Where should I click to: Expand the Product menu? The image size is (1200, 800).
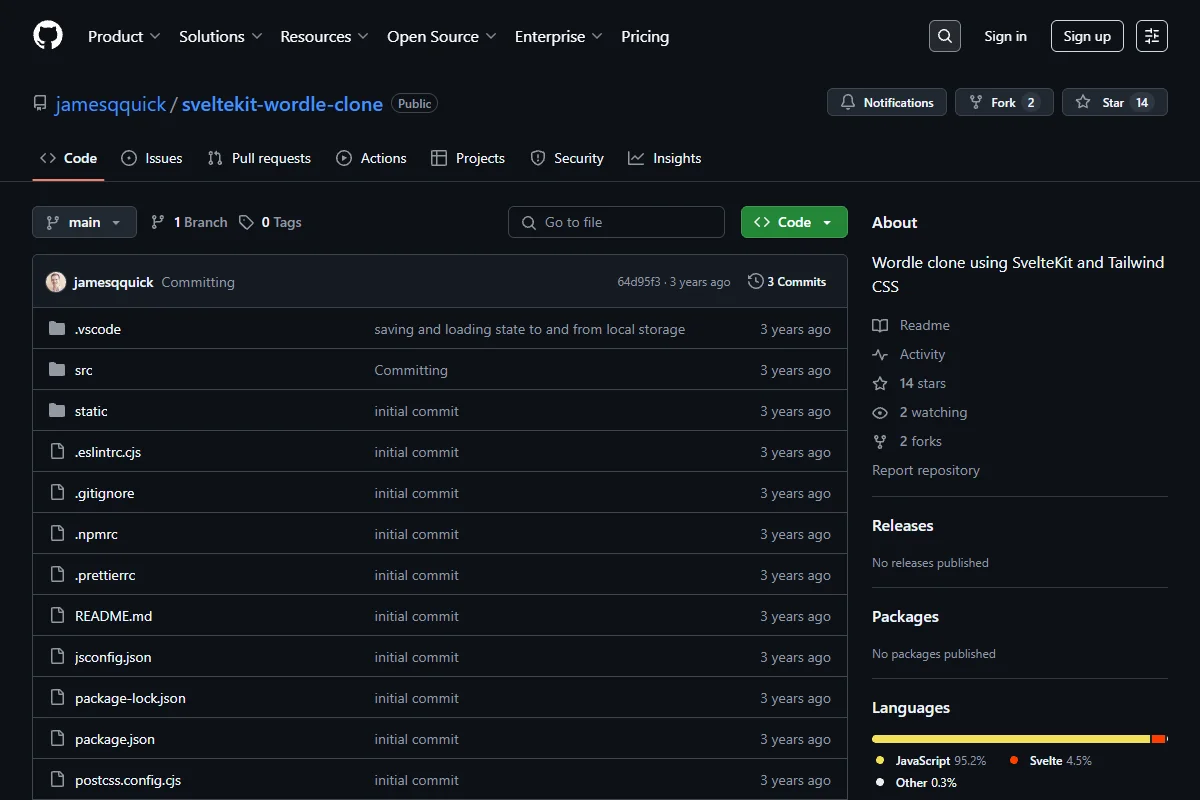[124, 36]
